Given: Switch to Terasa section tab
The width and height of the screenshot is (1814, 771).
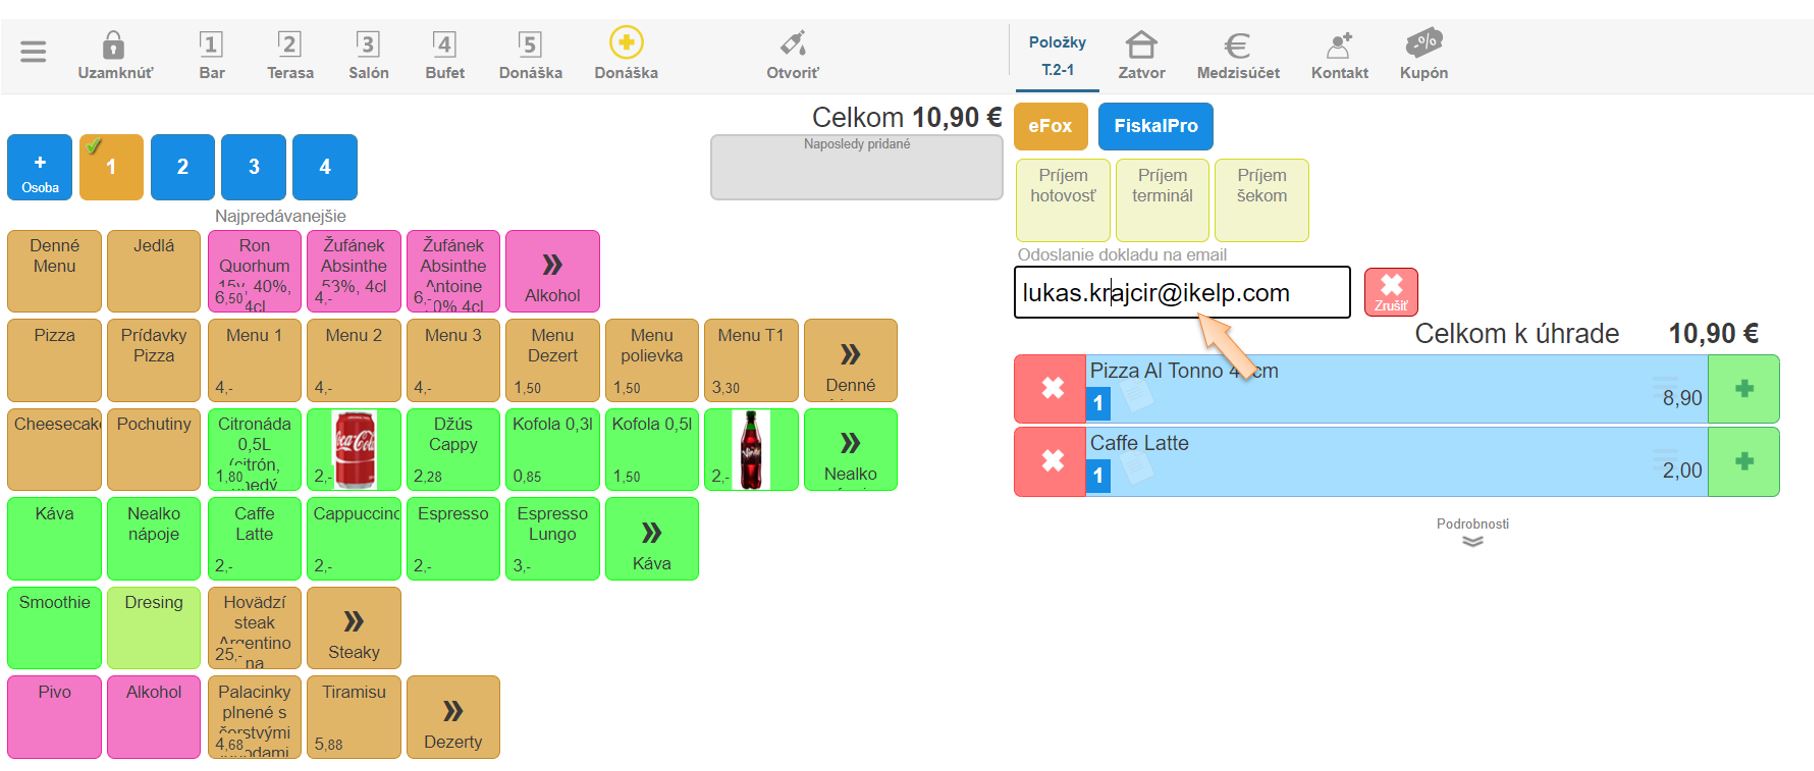Looking at the screenshot, I should [290, 55].
